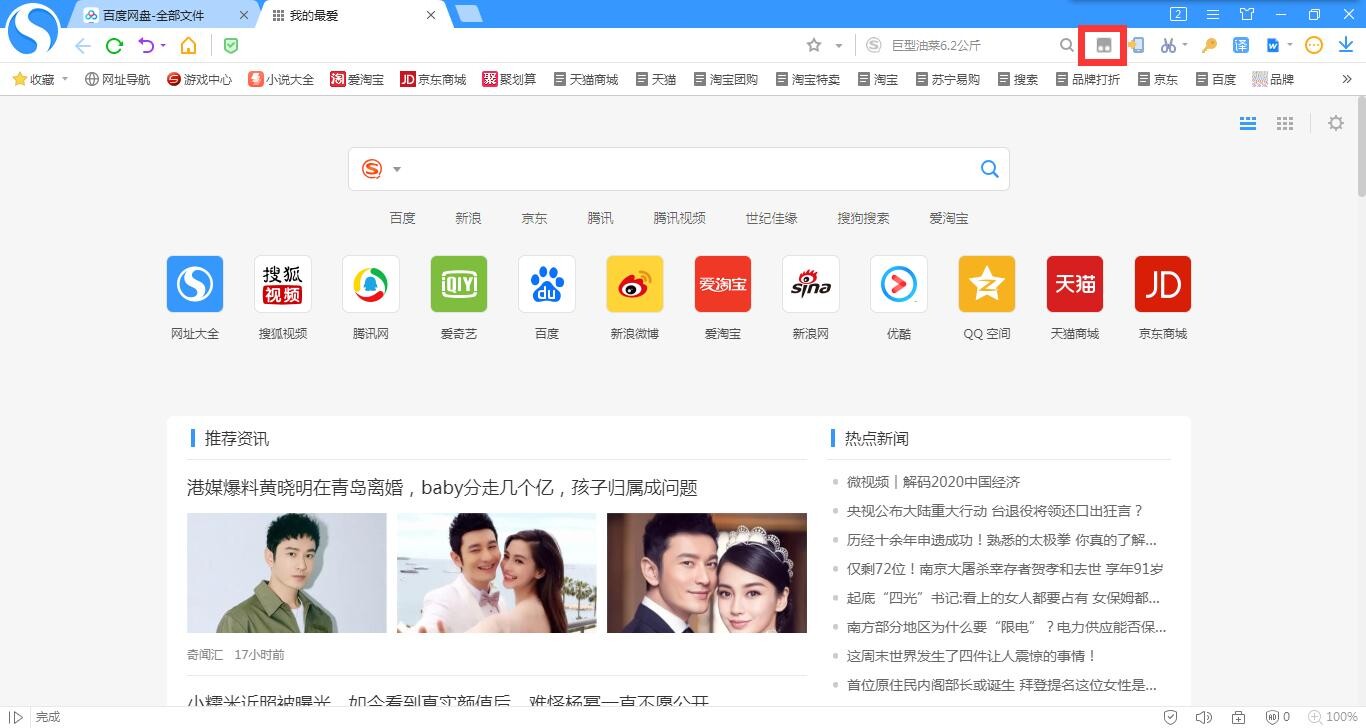Switch to list view layout toggle
Viewport: 1366px width, 728px height.
tap(1248, 123)
